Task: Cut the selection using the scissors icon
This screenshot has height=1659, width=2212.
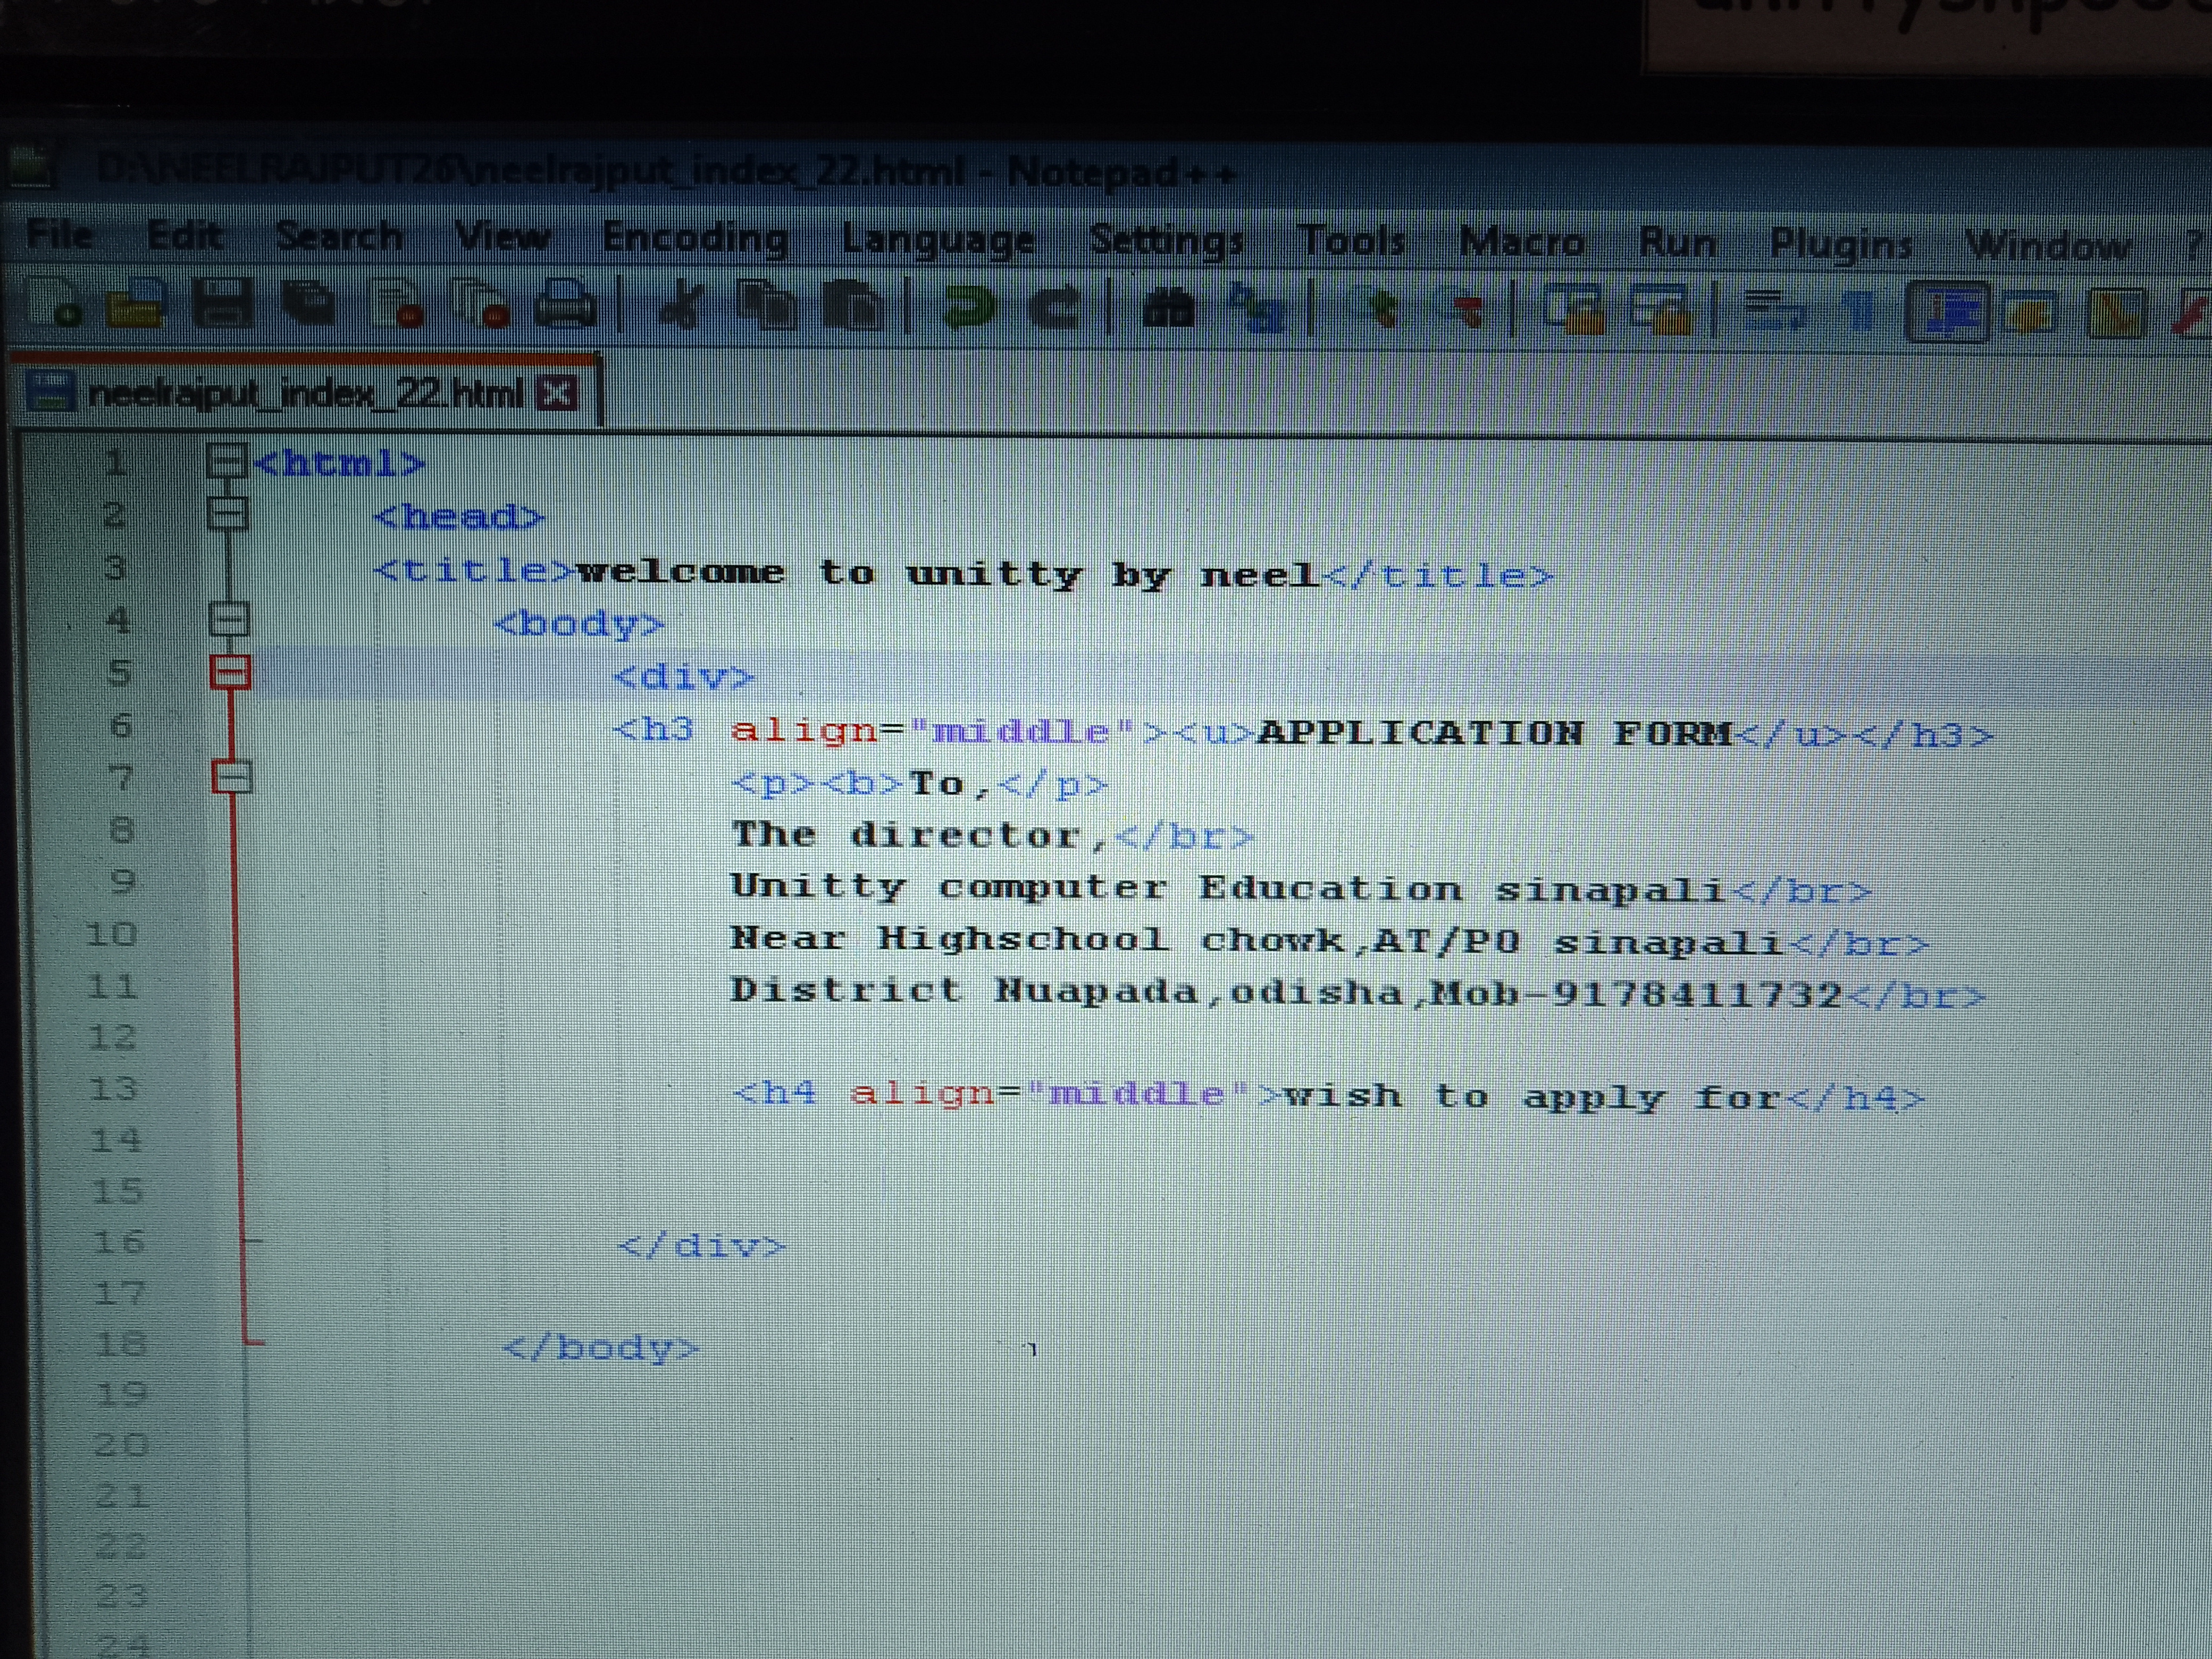Action: pos(681,305)
